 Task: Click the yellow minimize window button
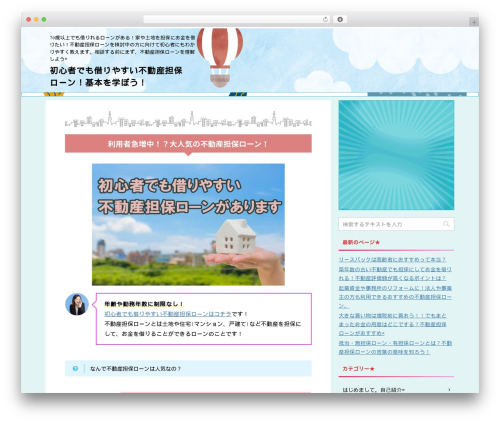pos(36,19)
